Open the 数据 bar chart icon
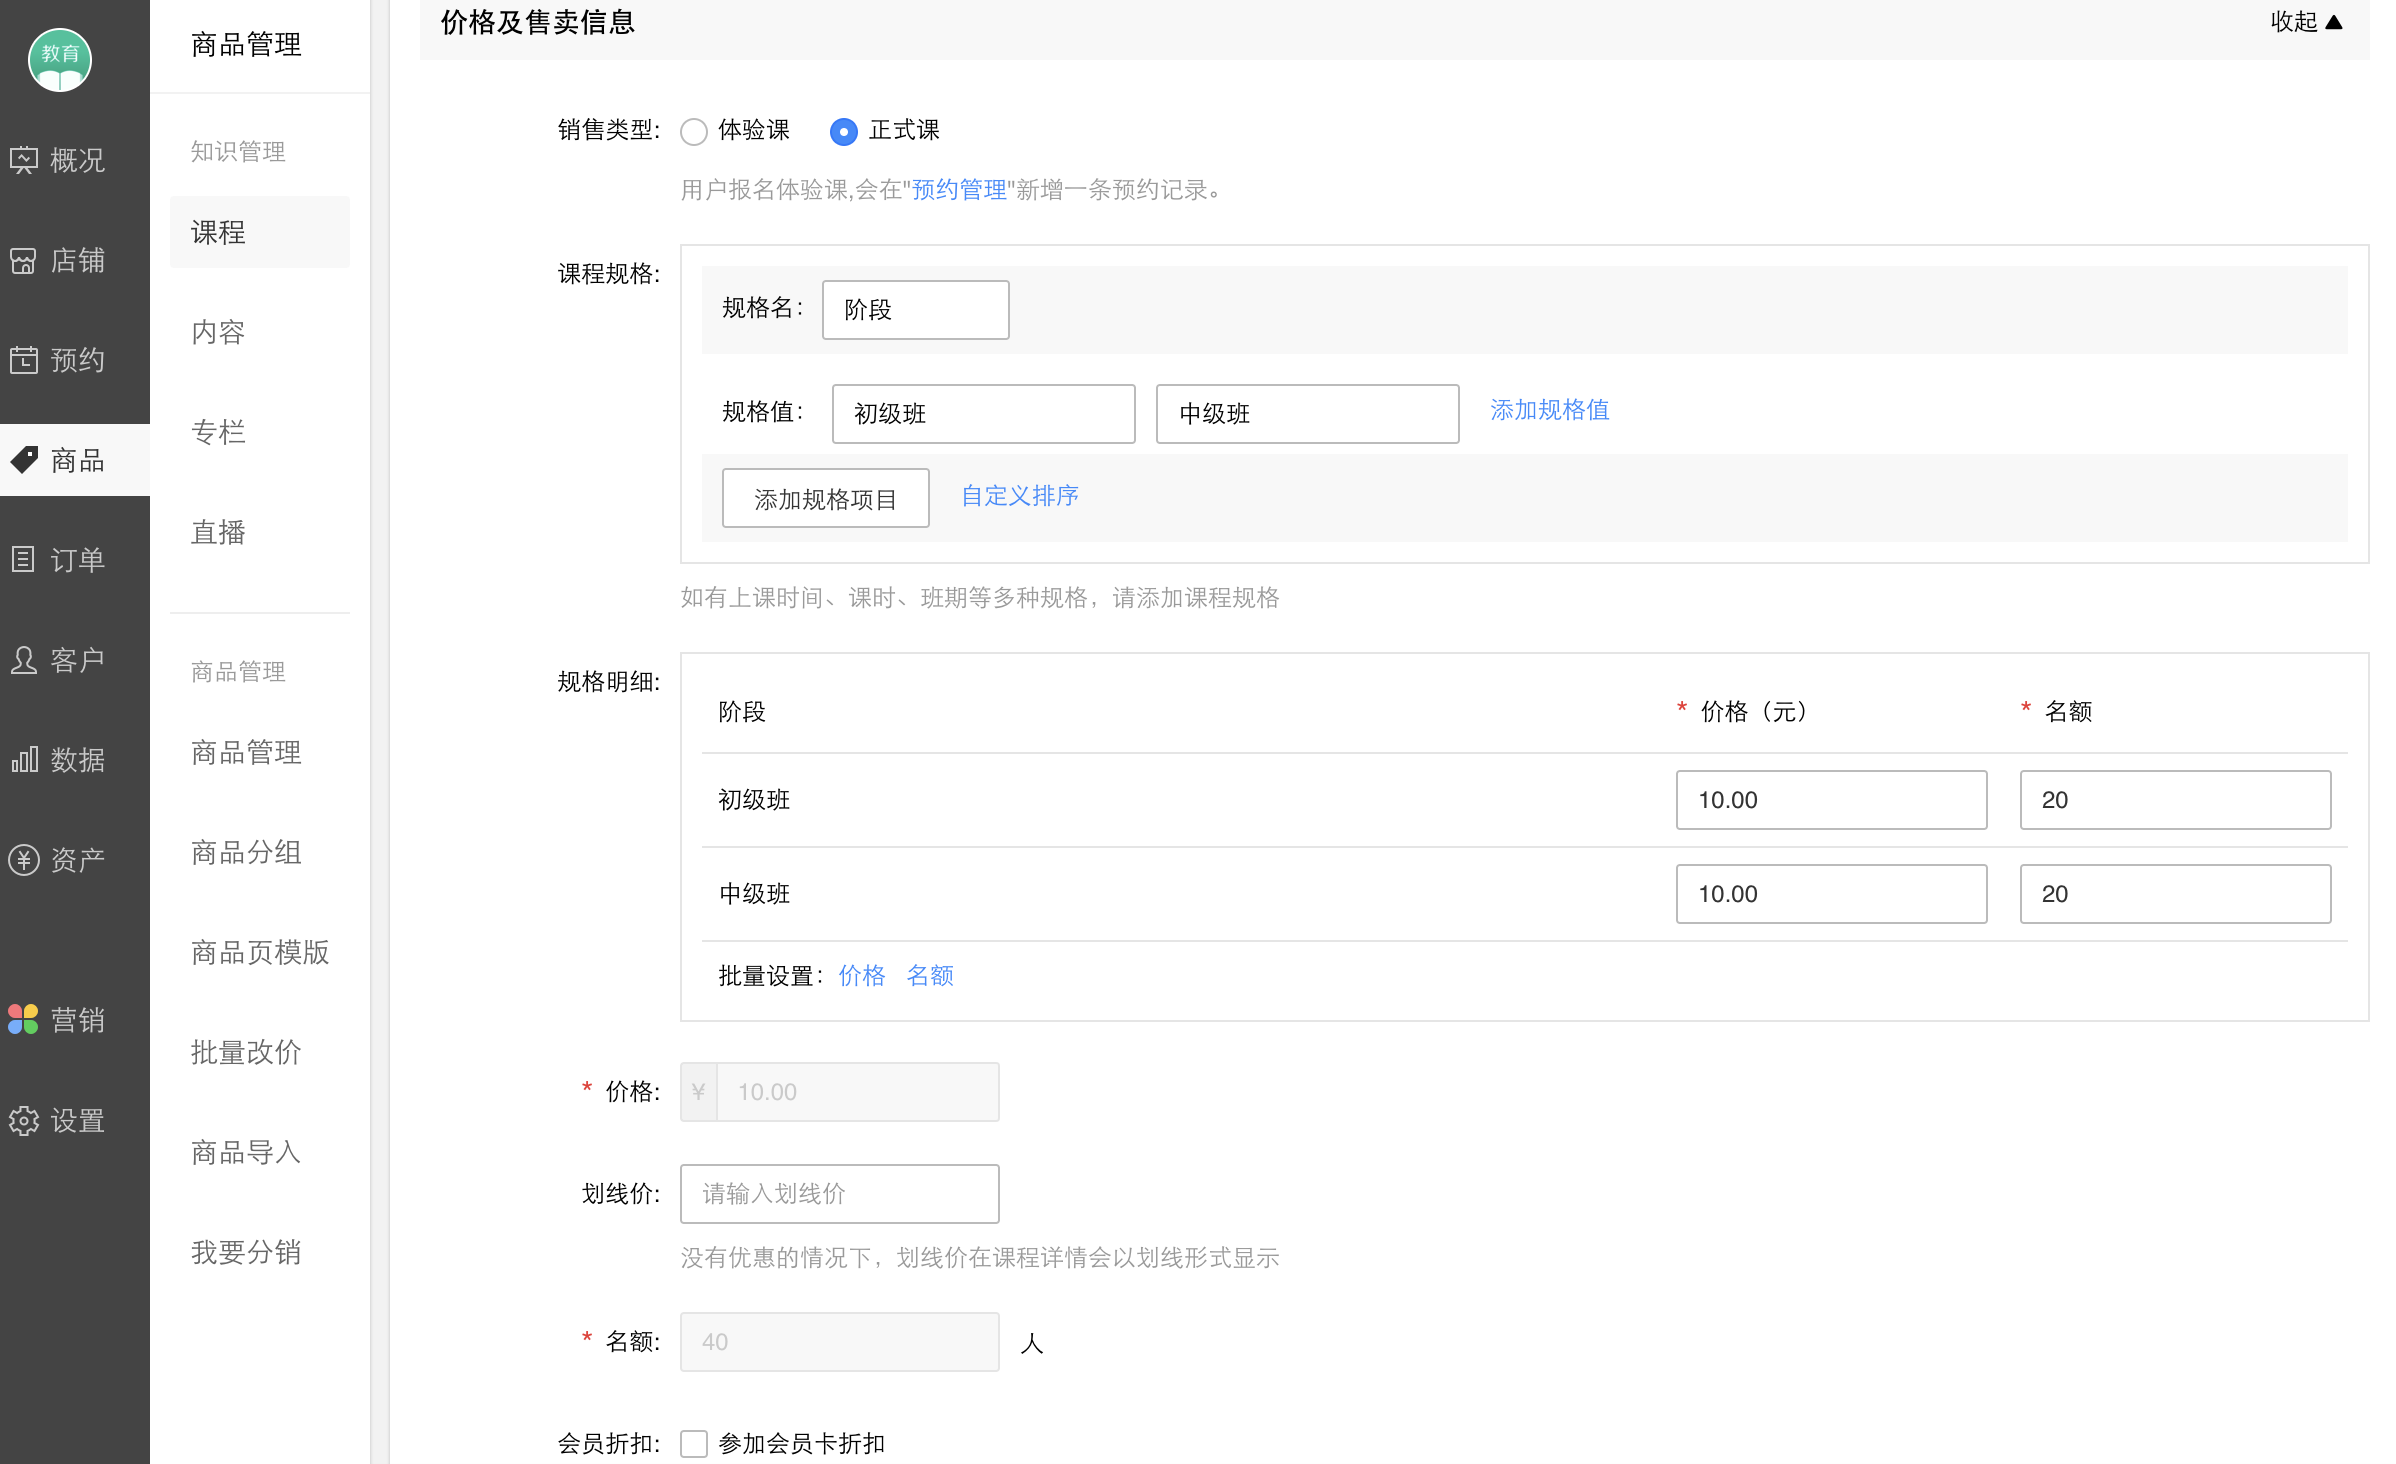 coord(24,760)
